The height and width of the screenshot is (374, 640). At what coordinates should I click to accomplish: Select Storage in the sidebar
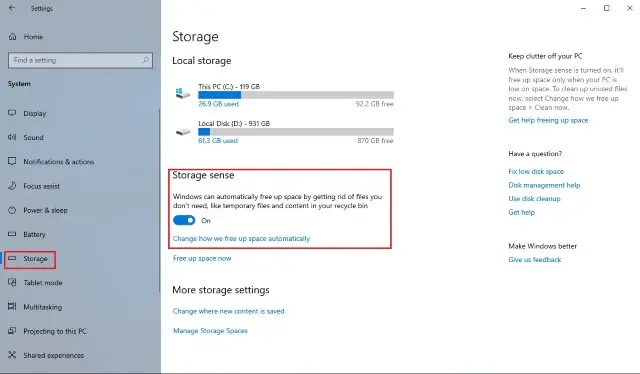pos(35,258)
